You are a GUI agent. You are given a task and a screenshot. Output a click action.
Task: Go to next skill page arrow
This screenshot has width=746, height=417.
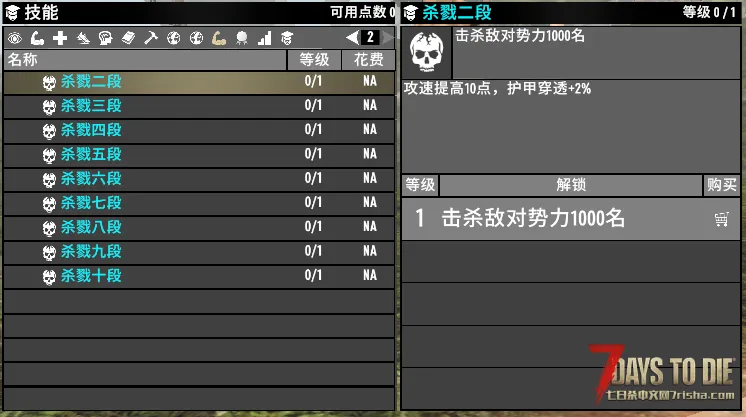[388, 37]
